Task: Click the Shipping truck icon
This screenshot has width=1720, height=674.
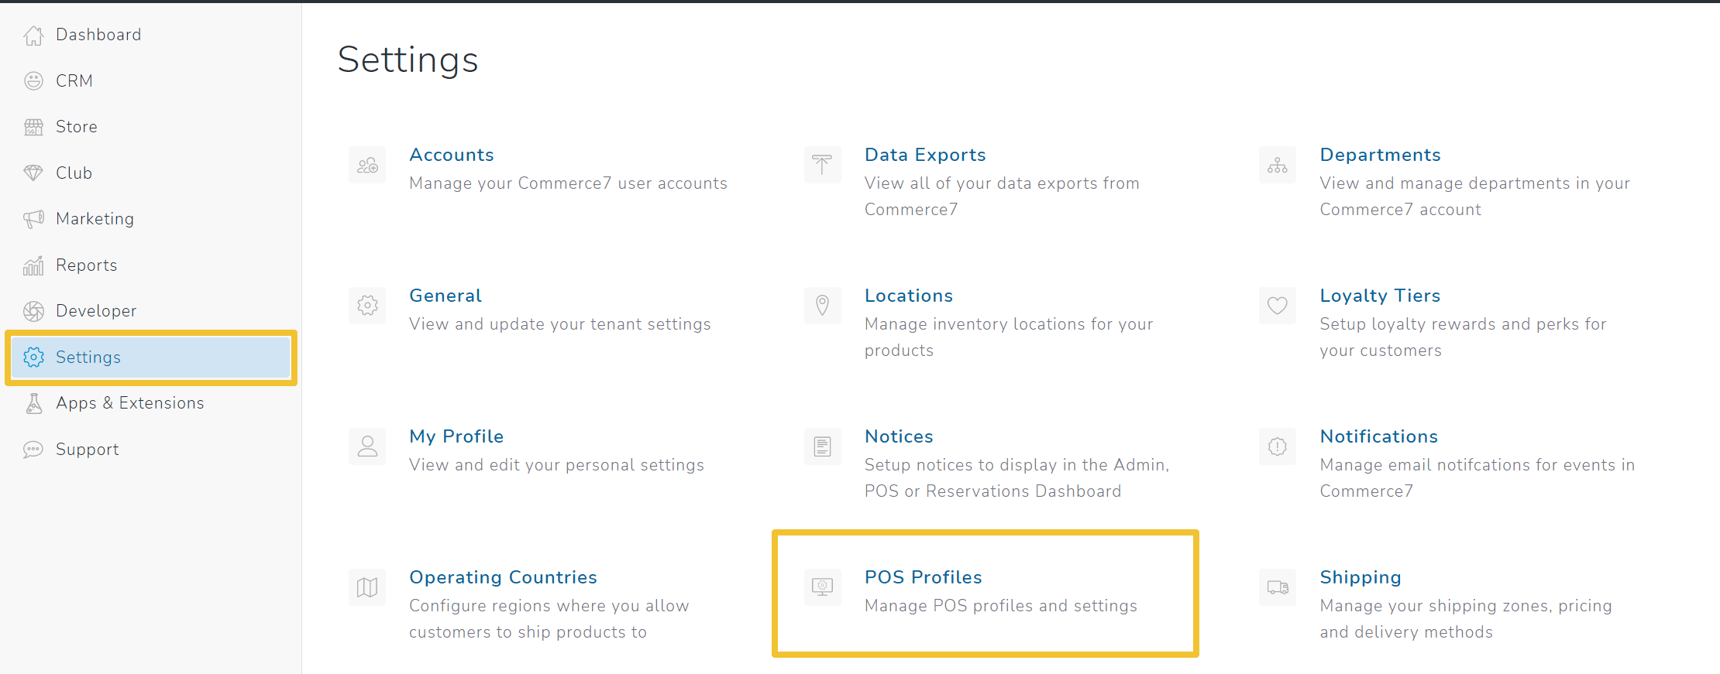Action: 1277,587
